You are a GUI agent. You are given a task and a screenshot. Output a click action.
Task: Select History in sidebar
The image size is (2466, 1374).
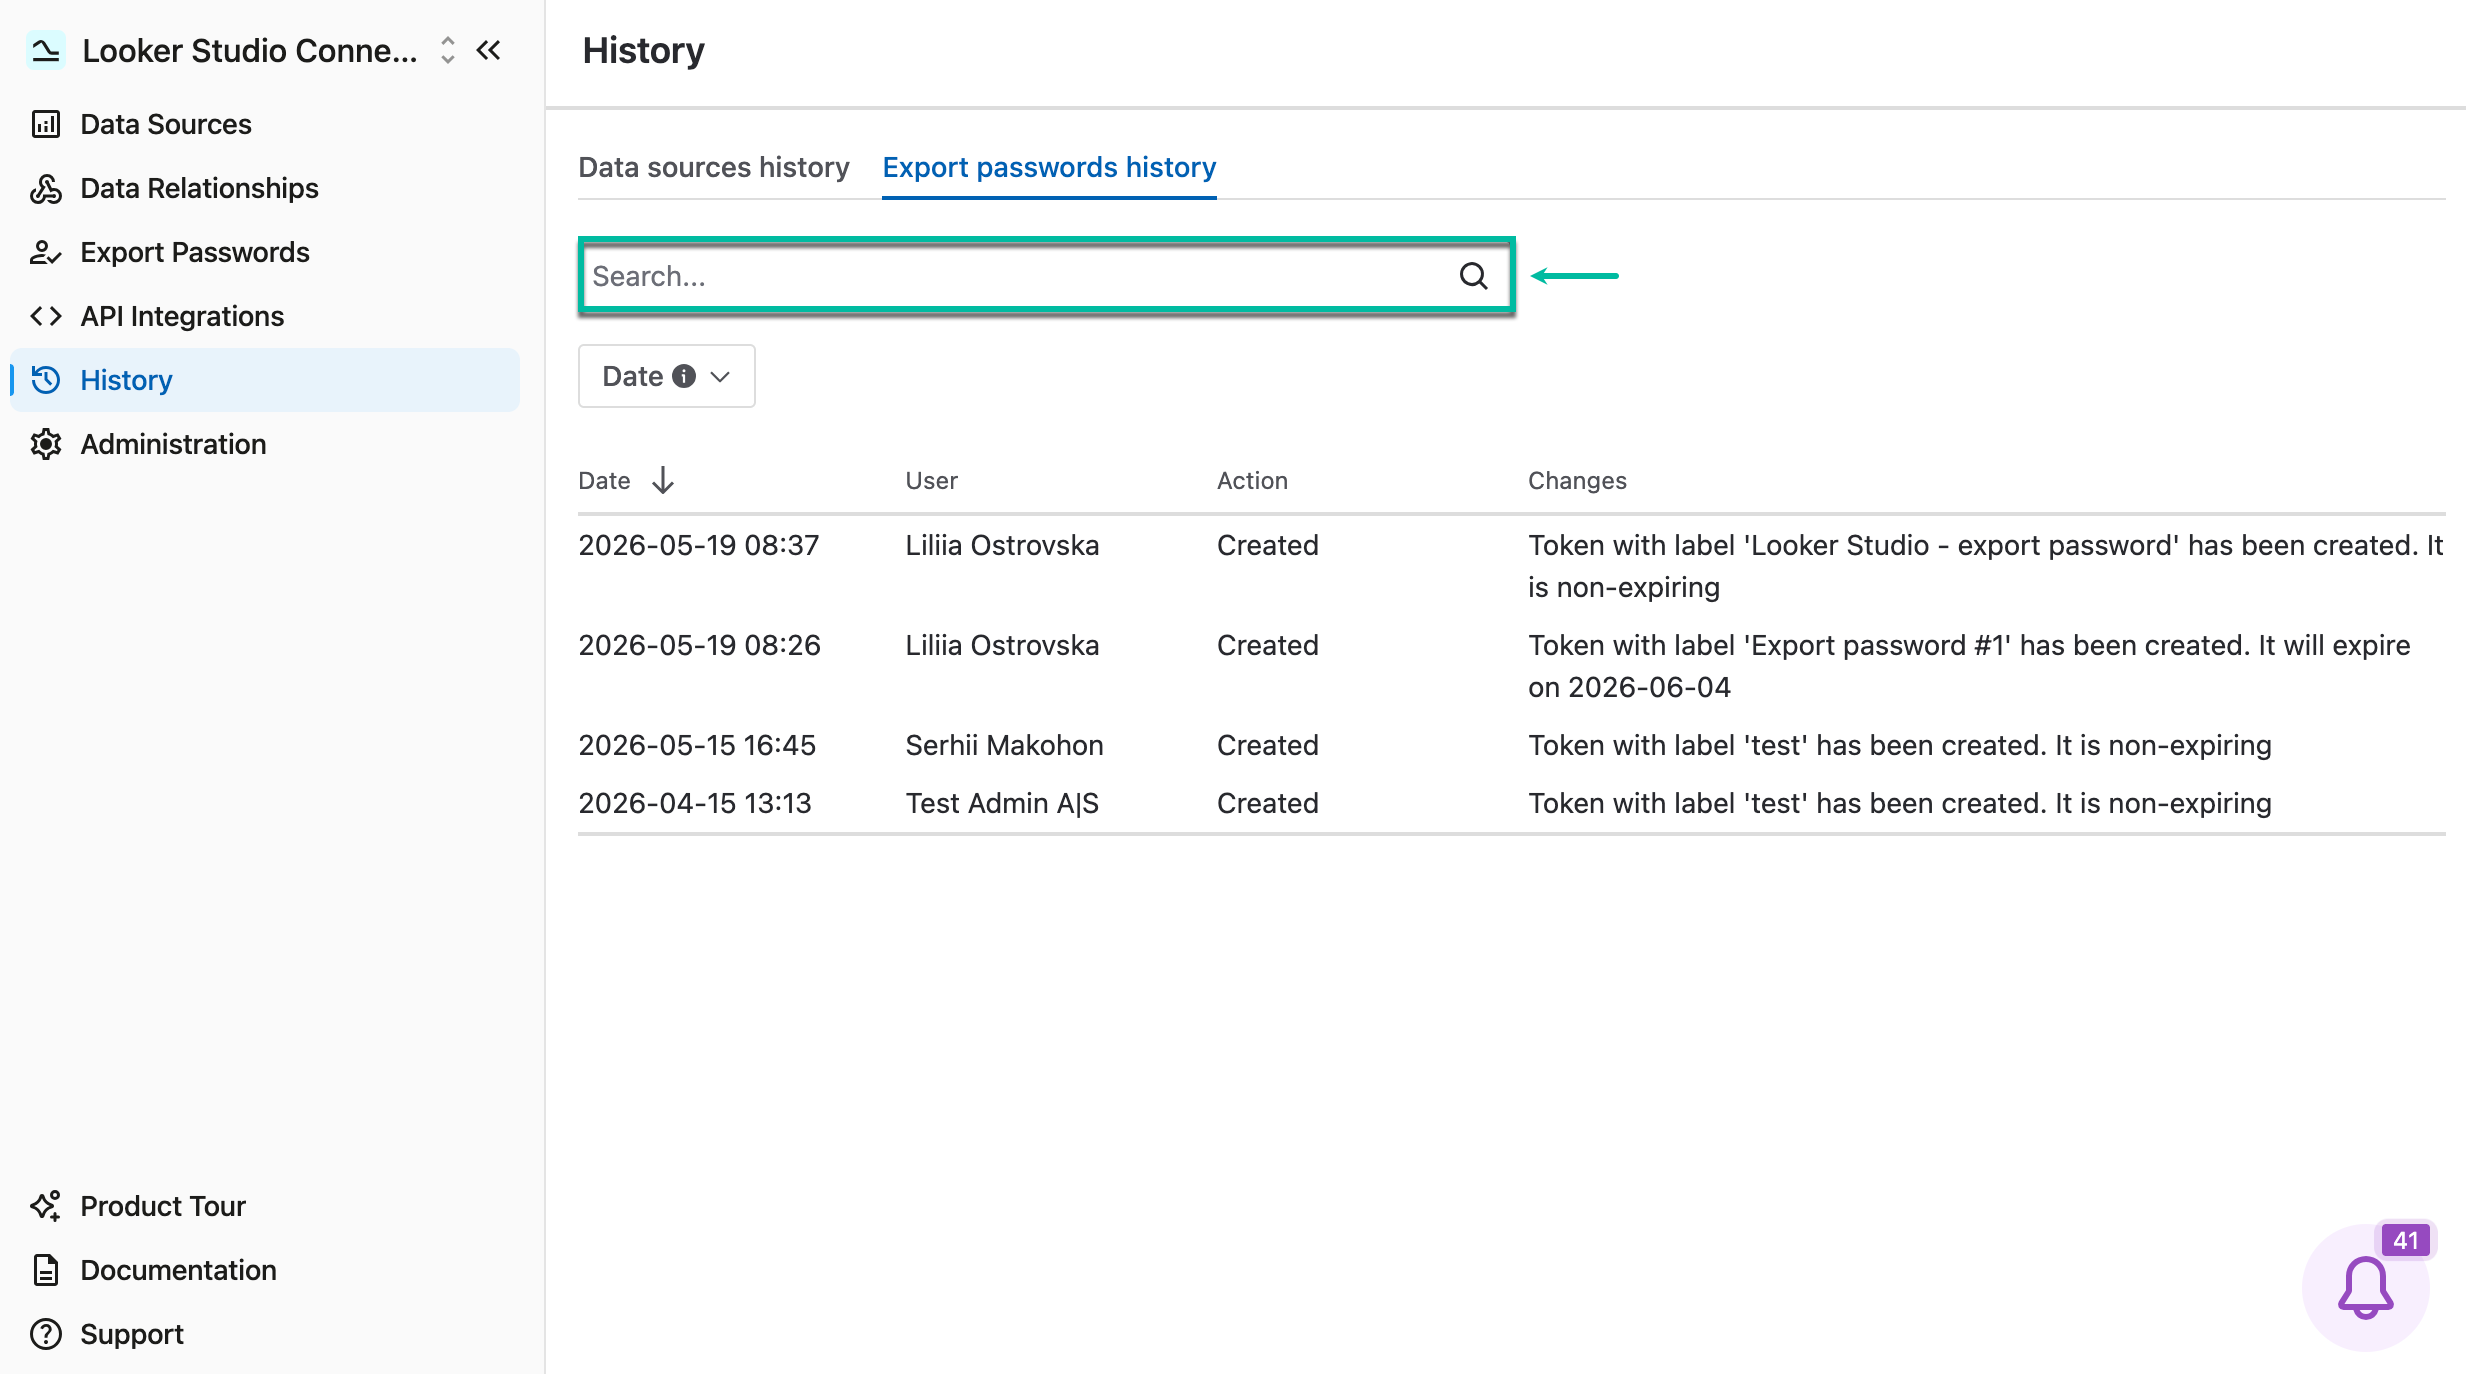[x=265, y=380]
